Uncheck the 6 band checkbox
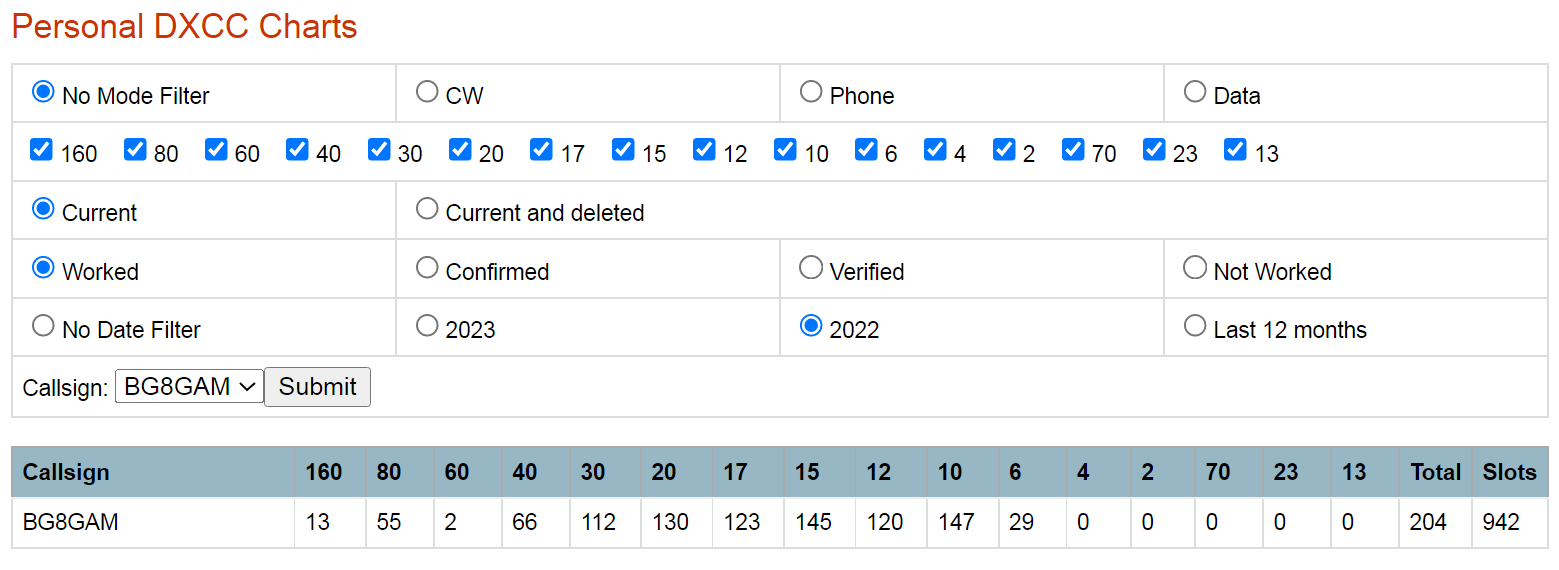This screenshot has height=570, width=1559. tap(866, 150)
